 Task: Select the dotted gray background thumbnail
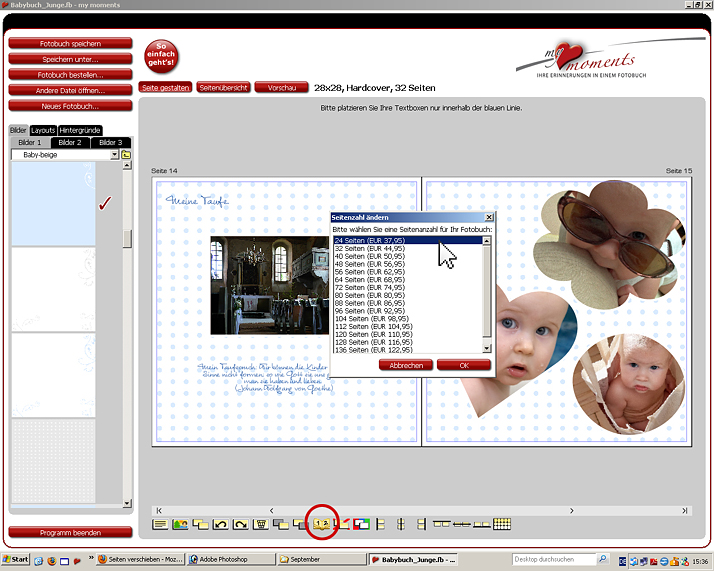53,461
